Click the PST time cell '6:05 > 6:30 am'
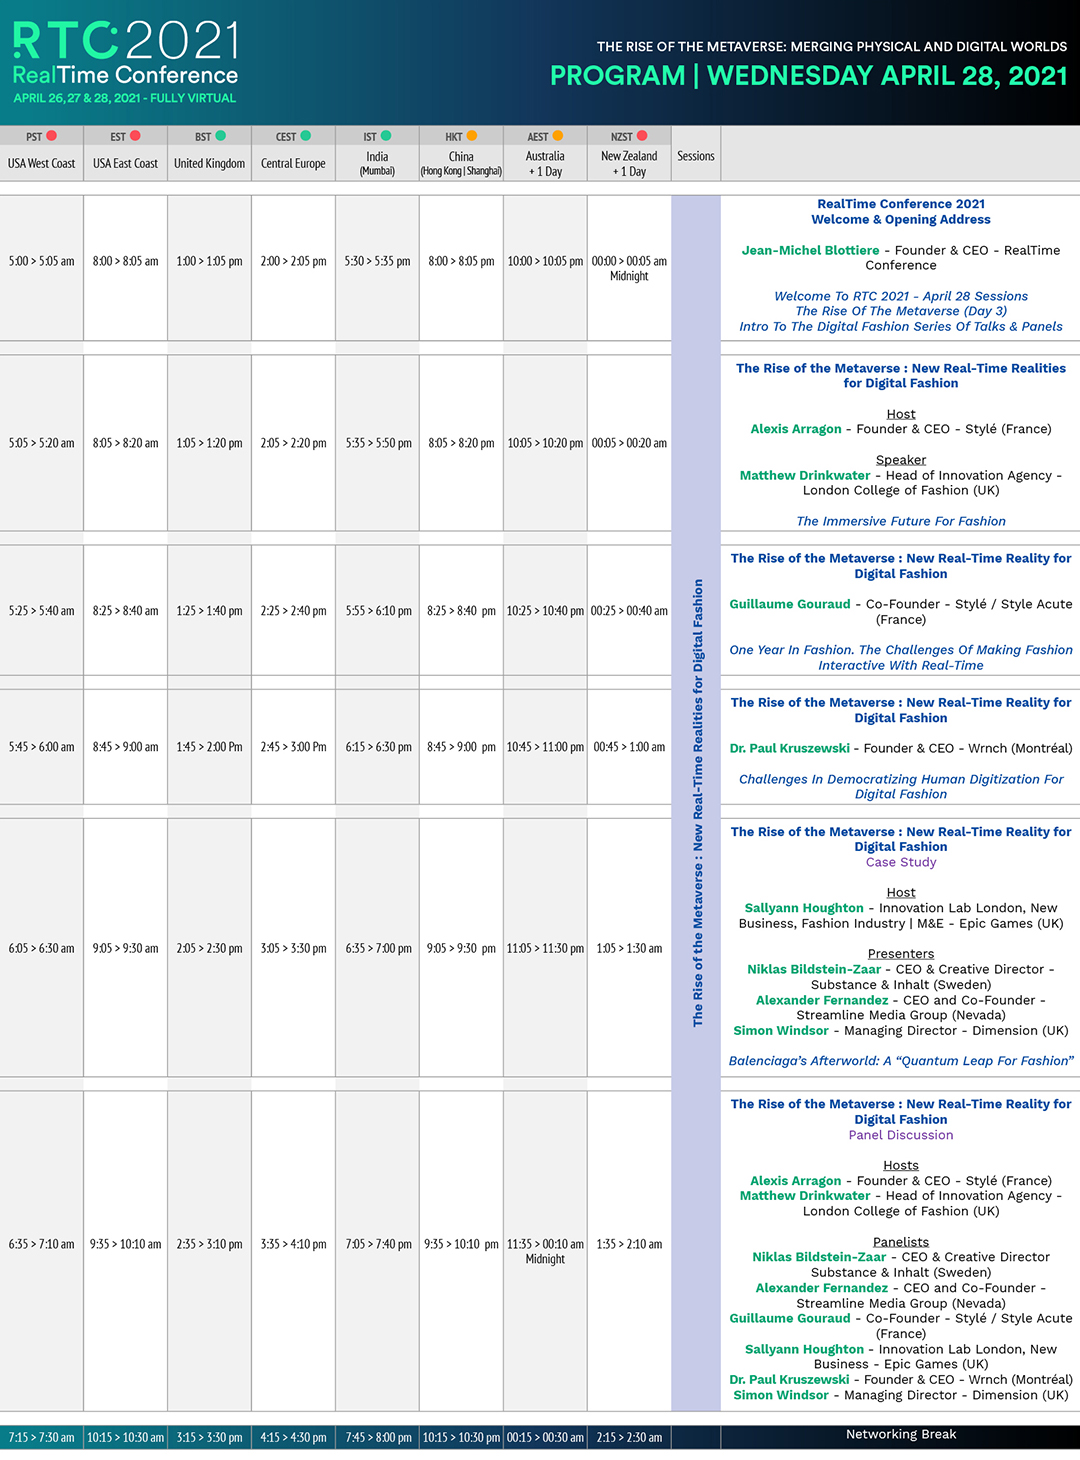This screenshot has height=1460, width=1080. pos(42,948)
